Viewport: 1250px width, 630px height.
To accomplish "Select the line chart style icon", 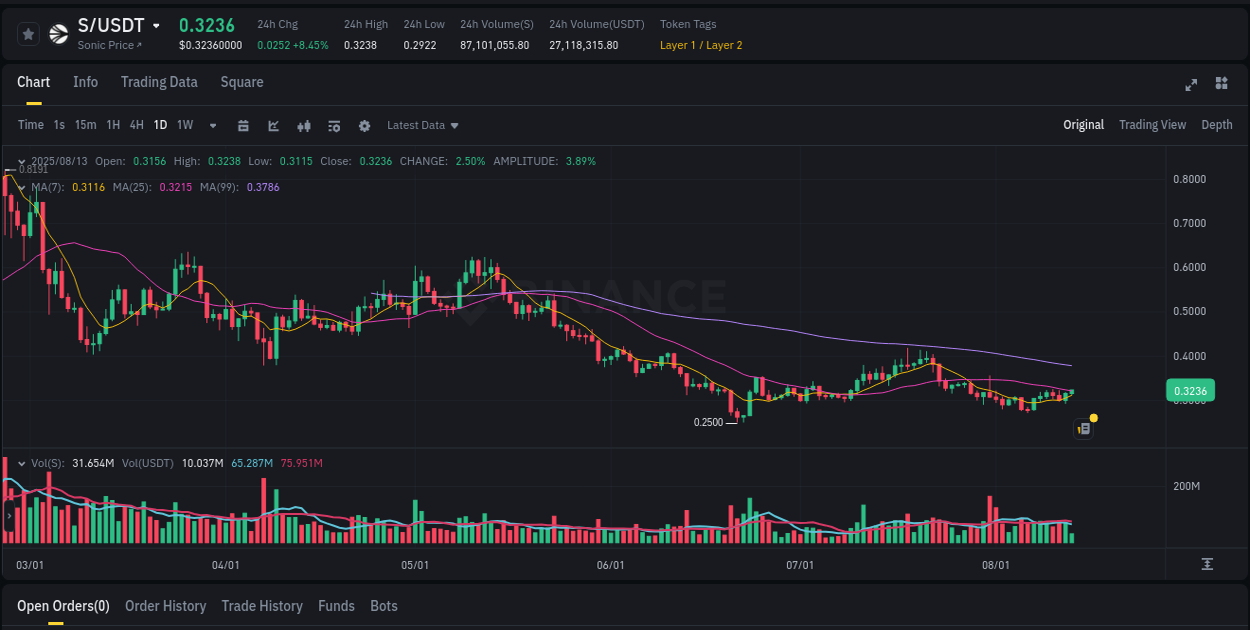I will (273, 125).
